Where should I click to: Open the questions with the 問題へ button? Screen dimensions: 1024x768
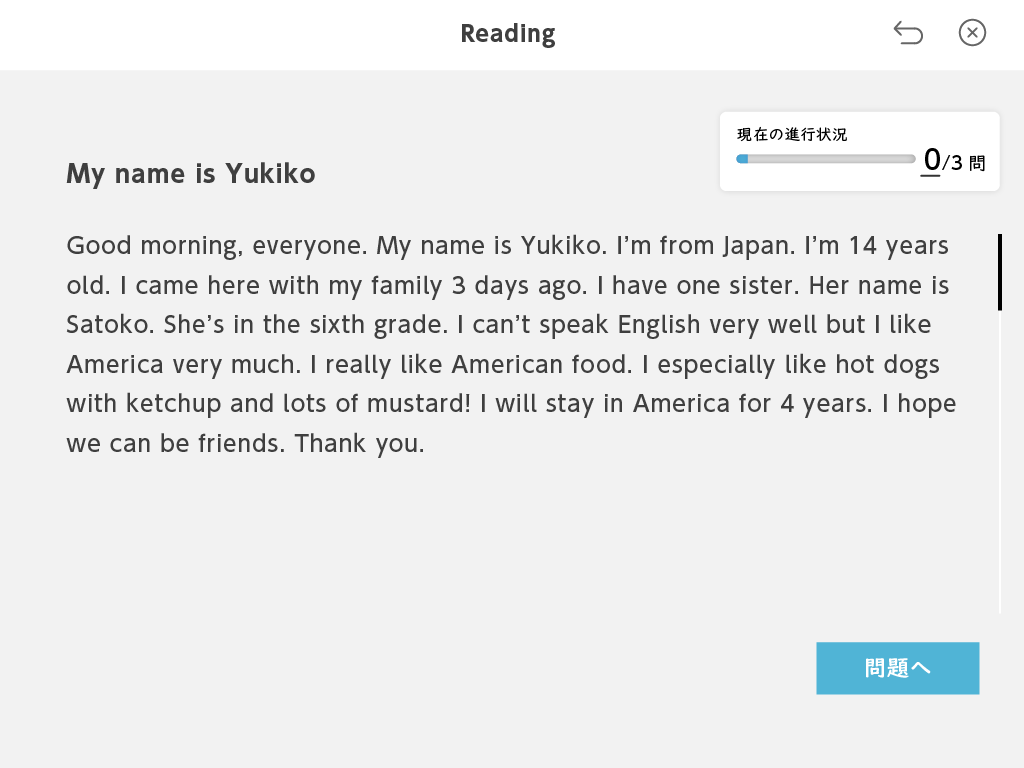click(897, 667)
